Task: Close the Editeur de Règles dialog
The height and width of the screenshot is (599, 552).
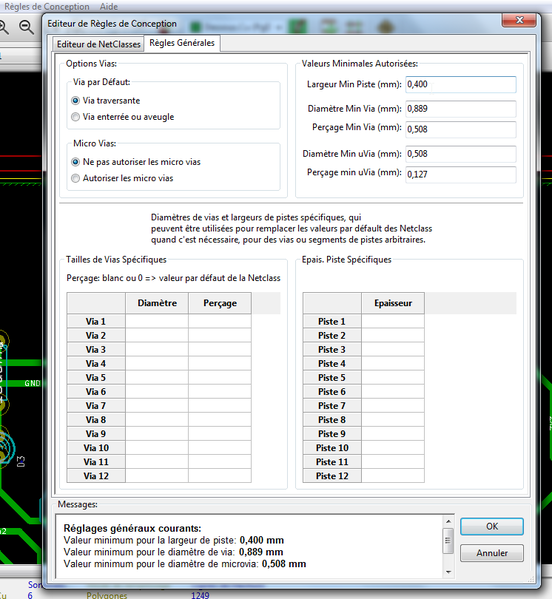Action: pos(520,20)
